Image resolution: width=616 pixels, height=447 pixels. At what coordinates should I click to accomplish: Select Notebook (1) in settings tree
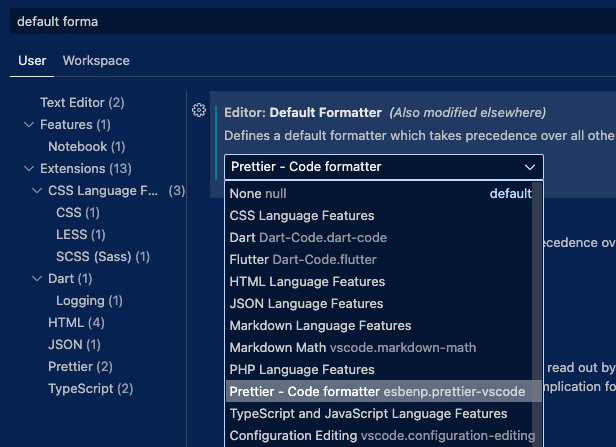coord(86,147)
